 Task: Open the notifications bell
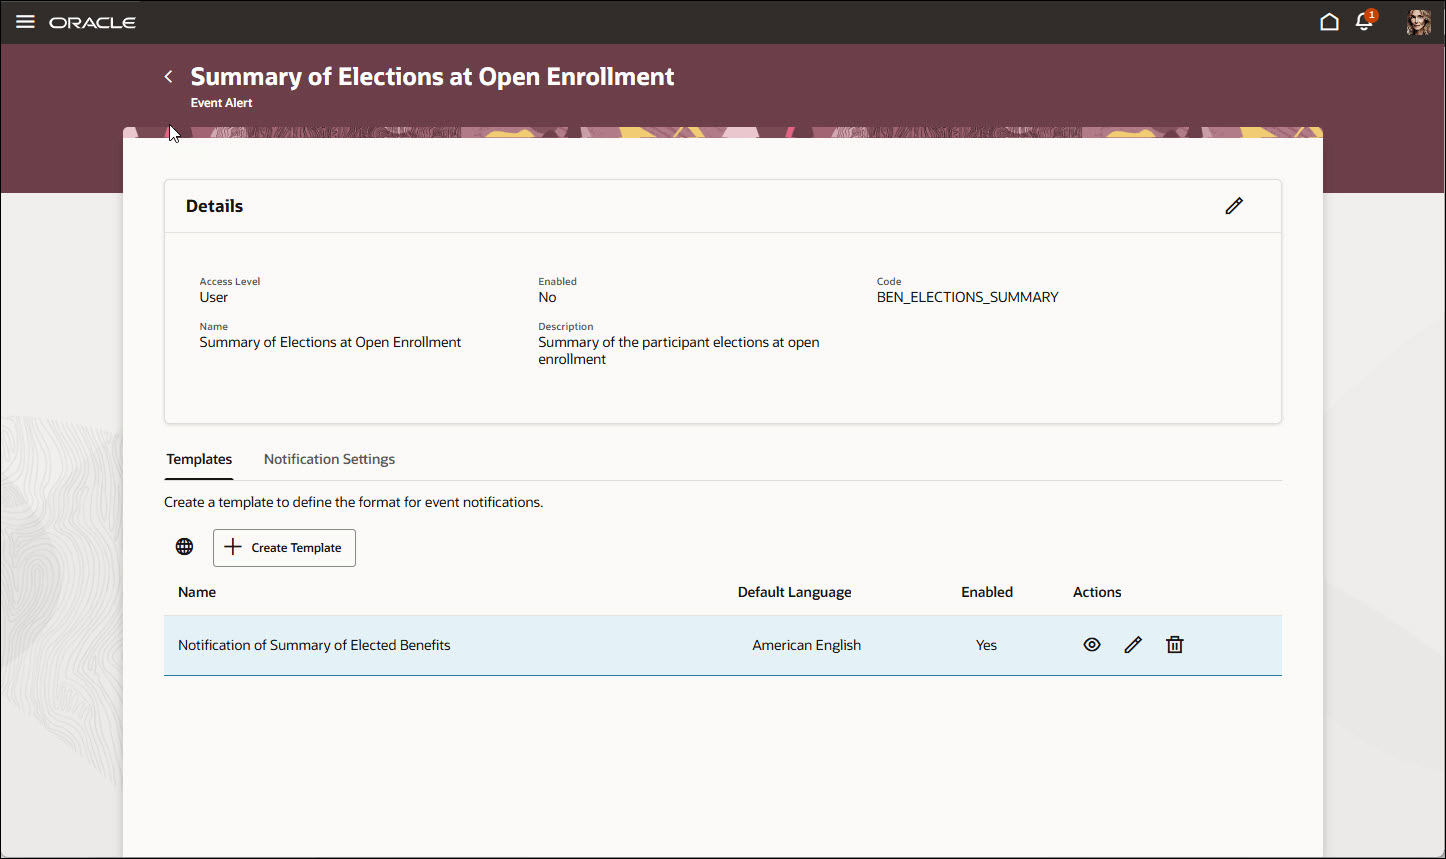1364,22
